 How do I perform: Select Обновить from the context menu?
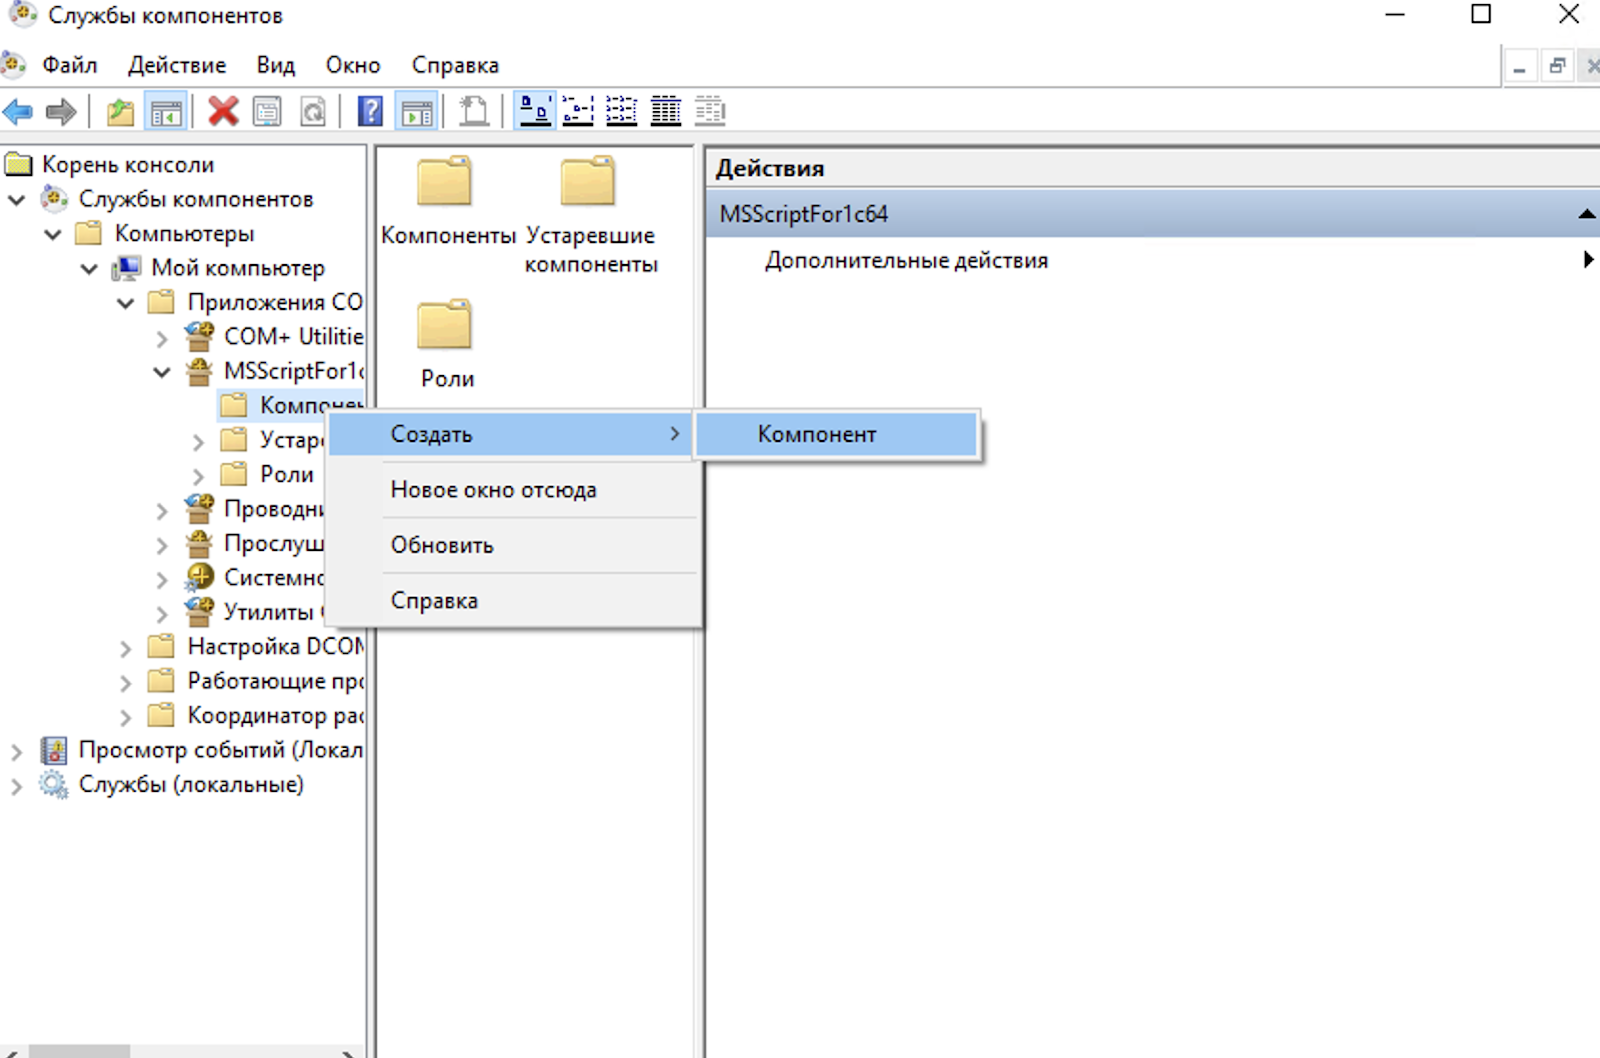click(x=442, y=546)
